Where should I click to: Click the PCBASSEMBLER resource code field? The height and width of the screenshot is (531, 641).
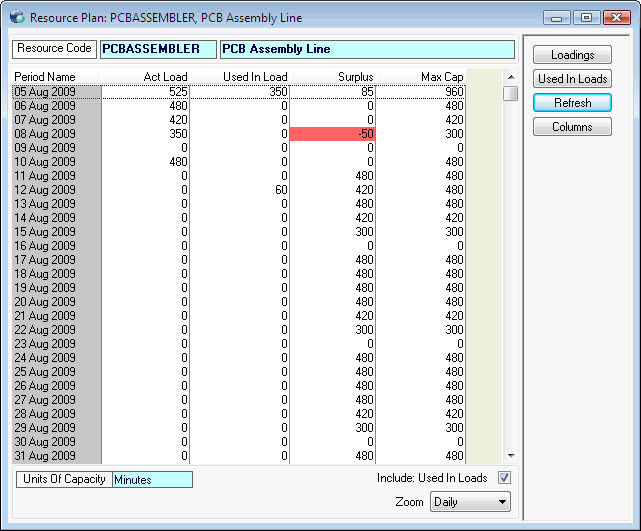click(157, 49)
